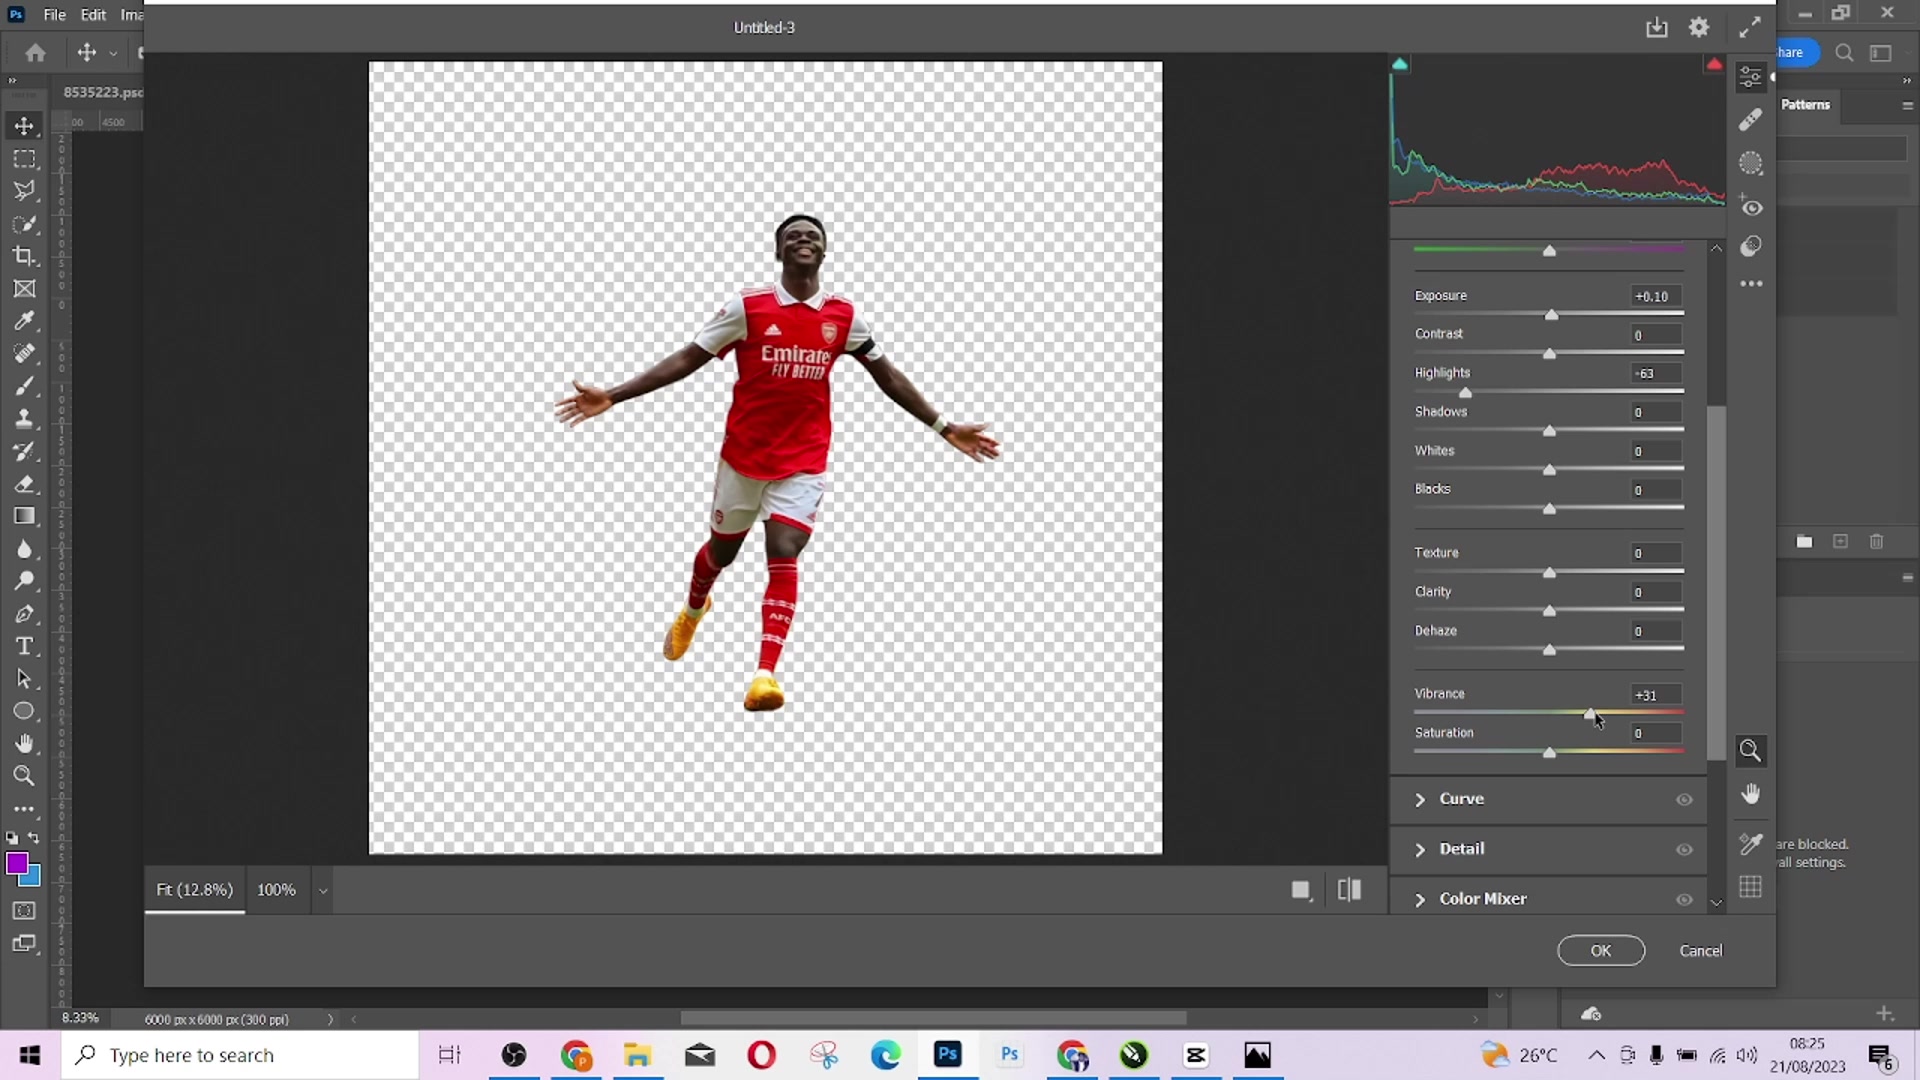Open the File menu
The image size is (1920, 1080).
tap(55, 15)
